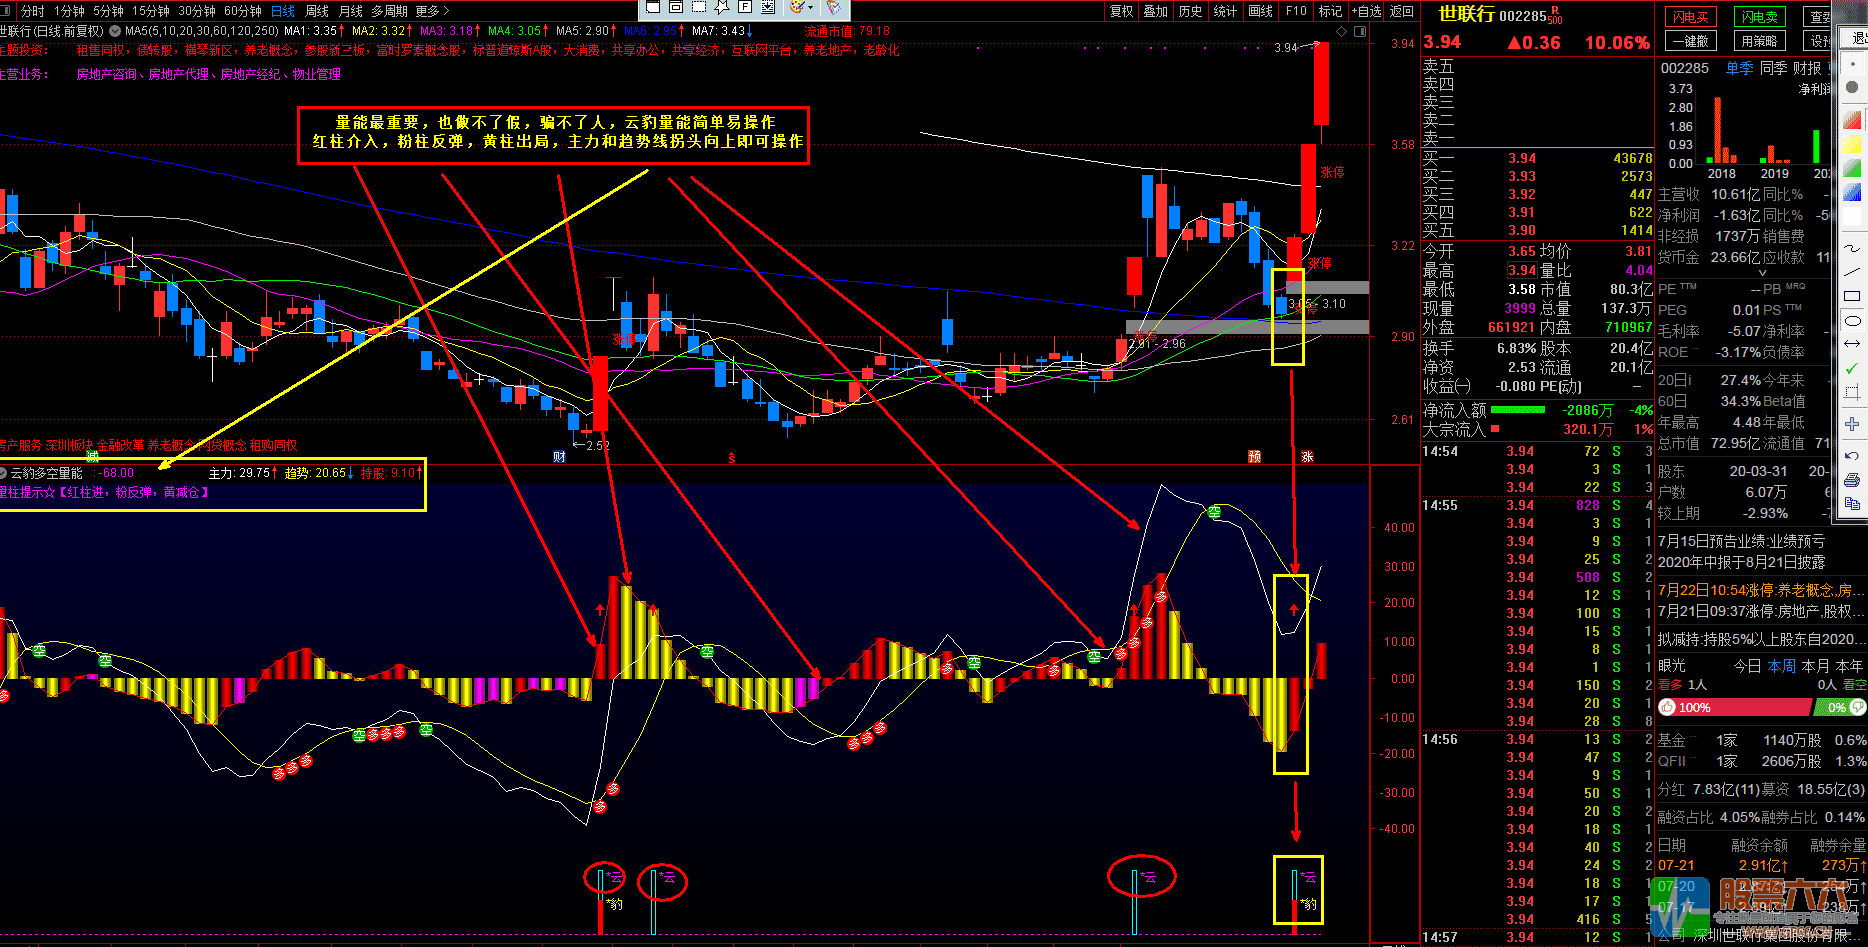Screen dimensions: 1868x947
Task: Switch to the 分时 intraday tab
Action: 32,11
